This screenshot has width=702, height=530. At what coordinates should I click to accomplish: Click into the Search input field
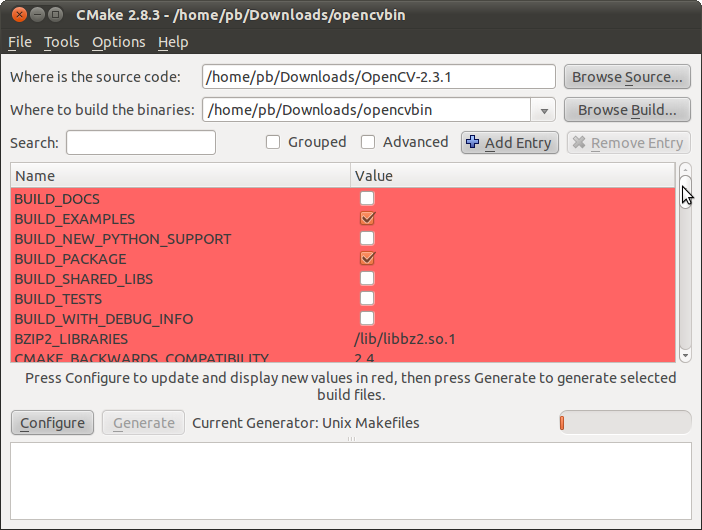click(x=141, y=143)
